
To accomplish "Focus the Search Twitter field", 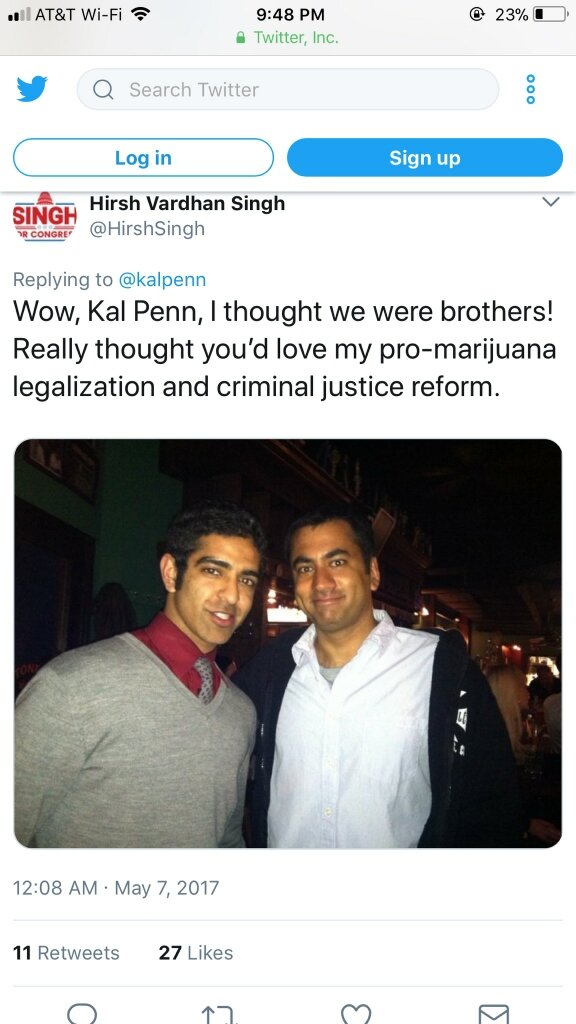I will (288, 89).
